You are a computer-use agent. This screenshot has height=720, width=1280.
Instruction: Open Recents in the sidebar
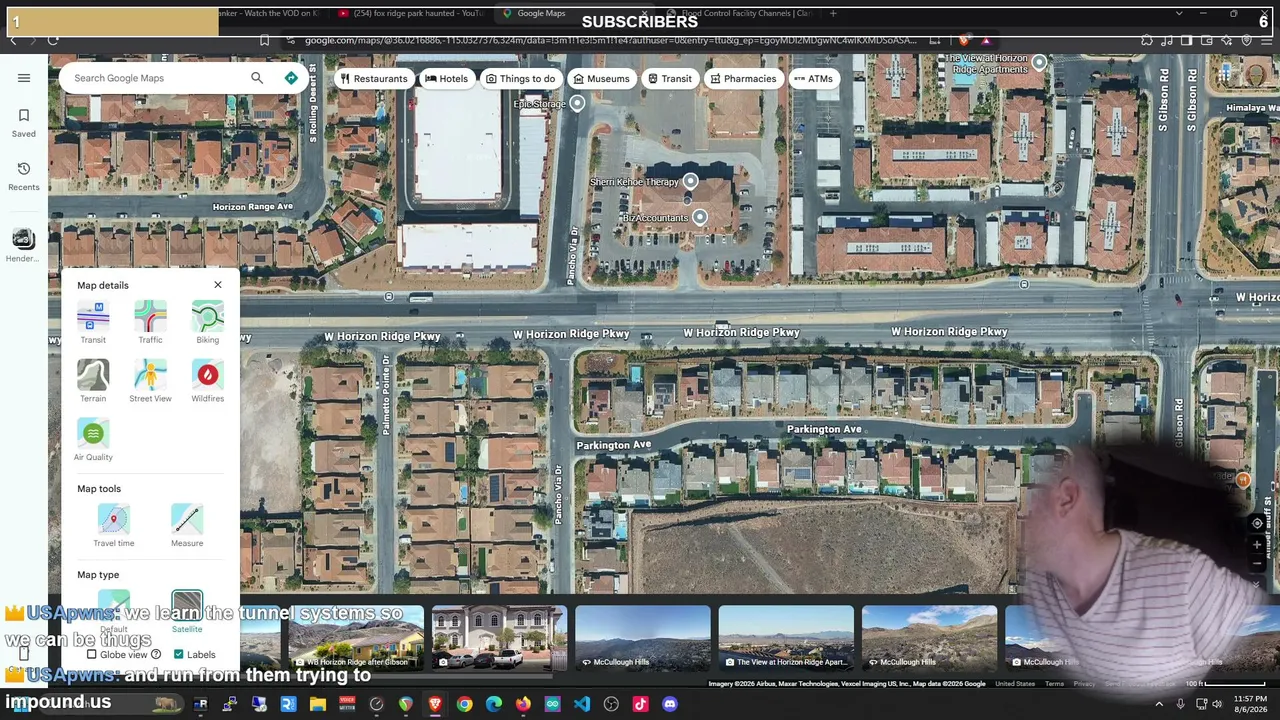pos(24,176)
